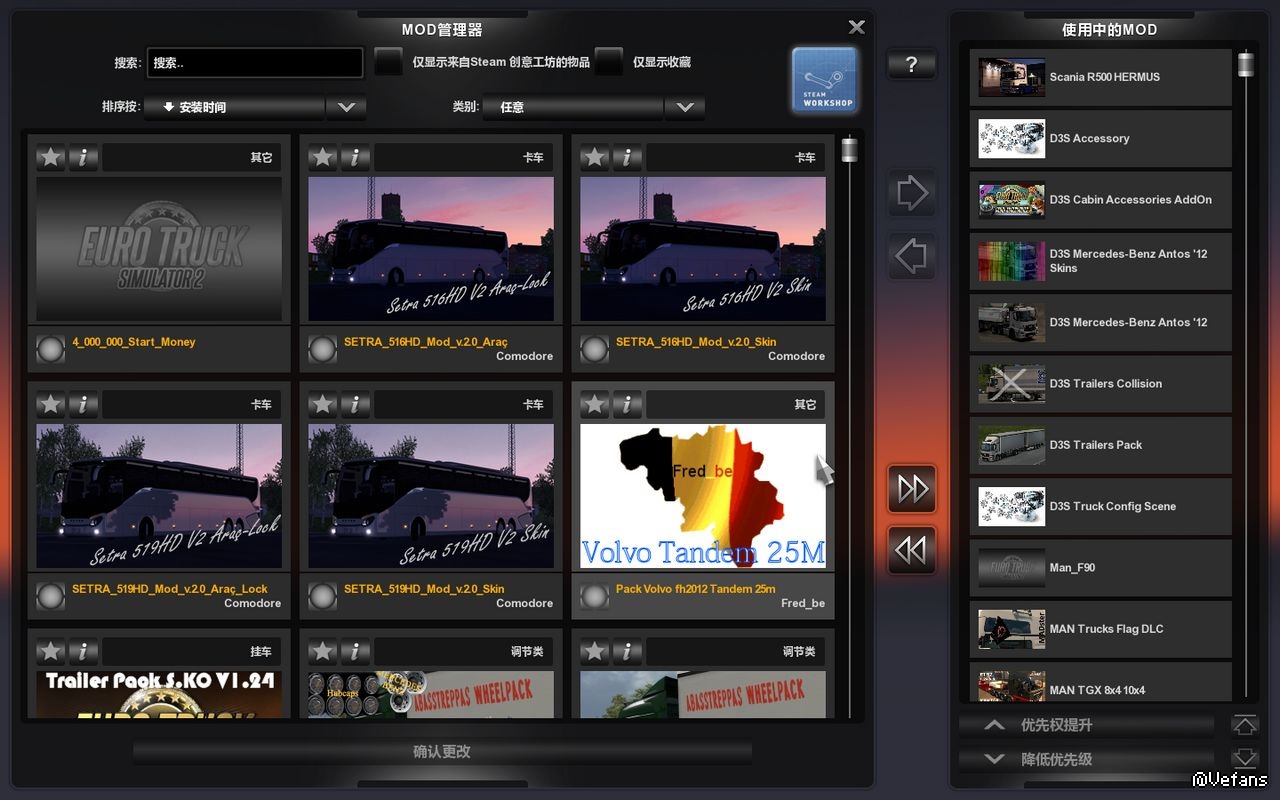Image resolution: width=1280 pixels, height=800 pixels.
Task: Deactivate all mods with double left arrow
Action: tap(912, 551)
